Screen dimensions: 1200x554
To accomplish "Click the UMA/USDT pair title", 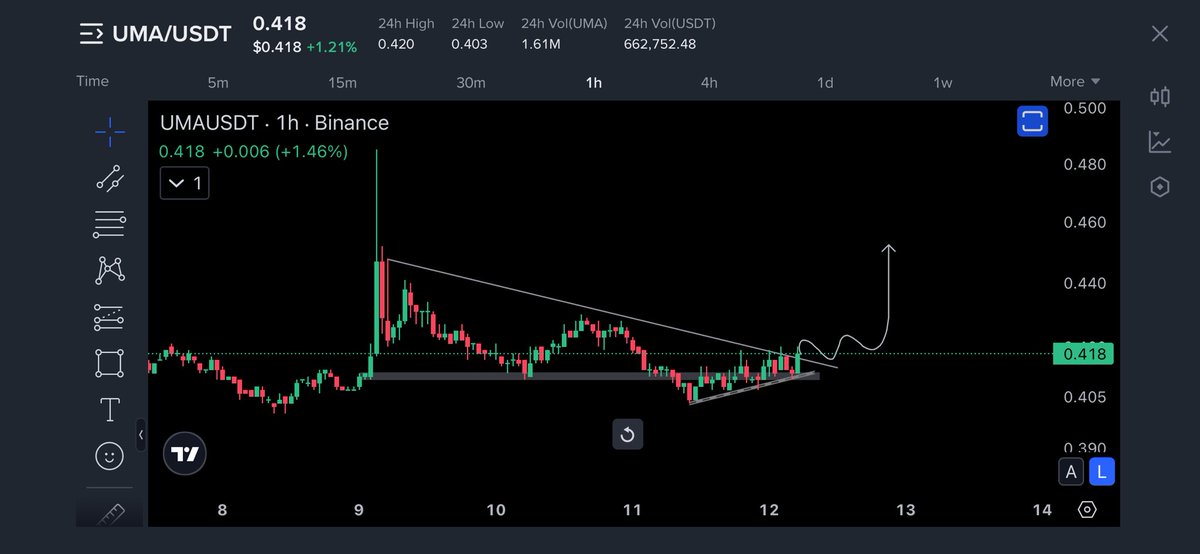I will point(170,34).
